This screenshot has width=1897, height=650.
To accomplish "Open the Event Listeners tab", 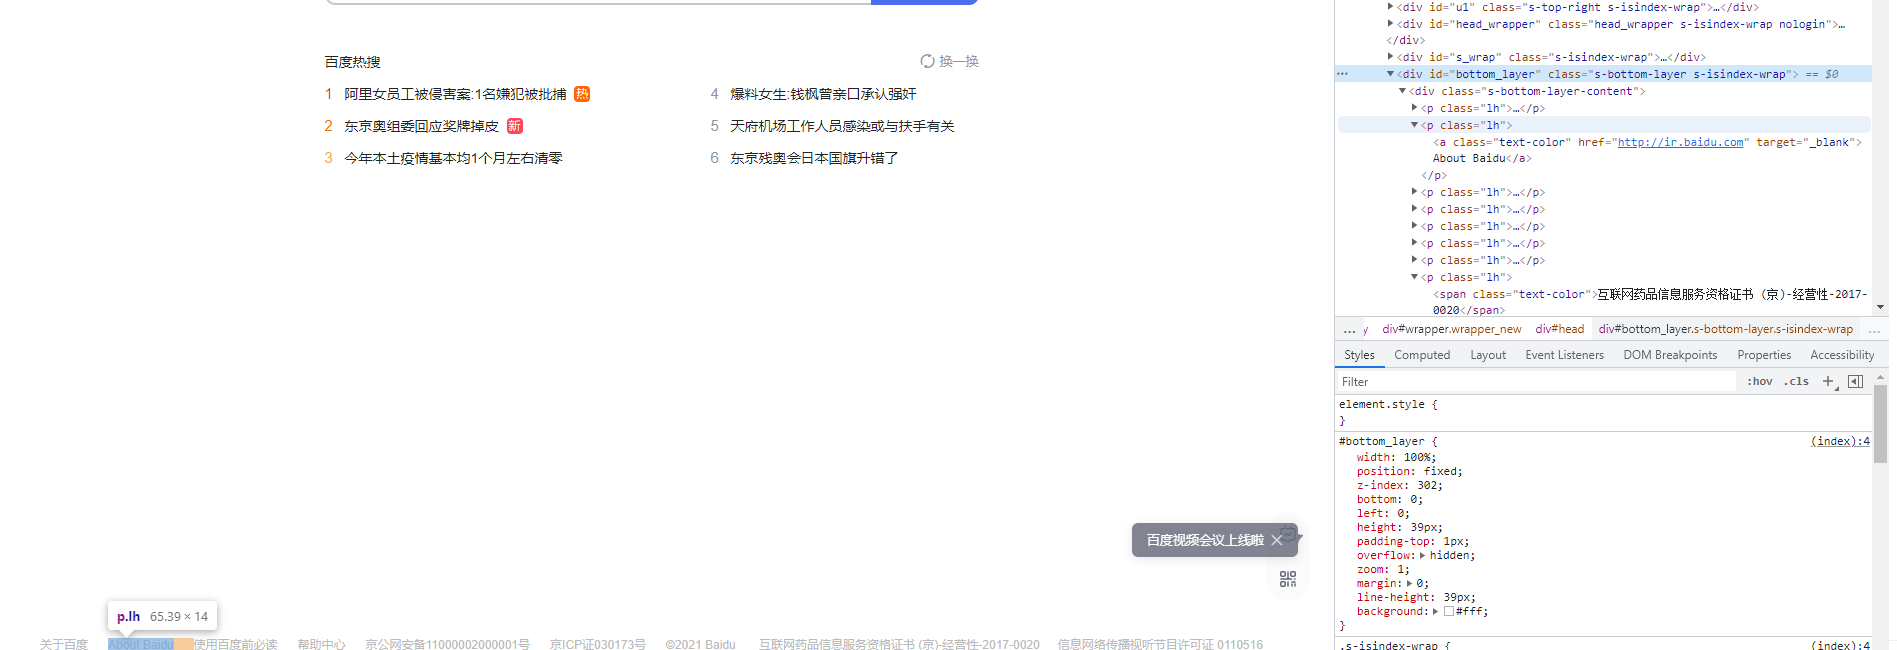I will pos(1564,355).
